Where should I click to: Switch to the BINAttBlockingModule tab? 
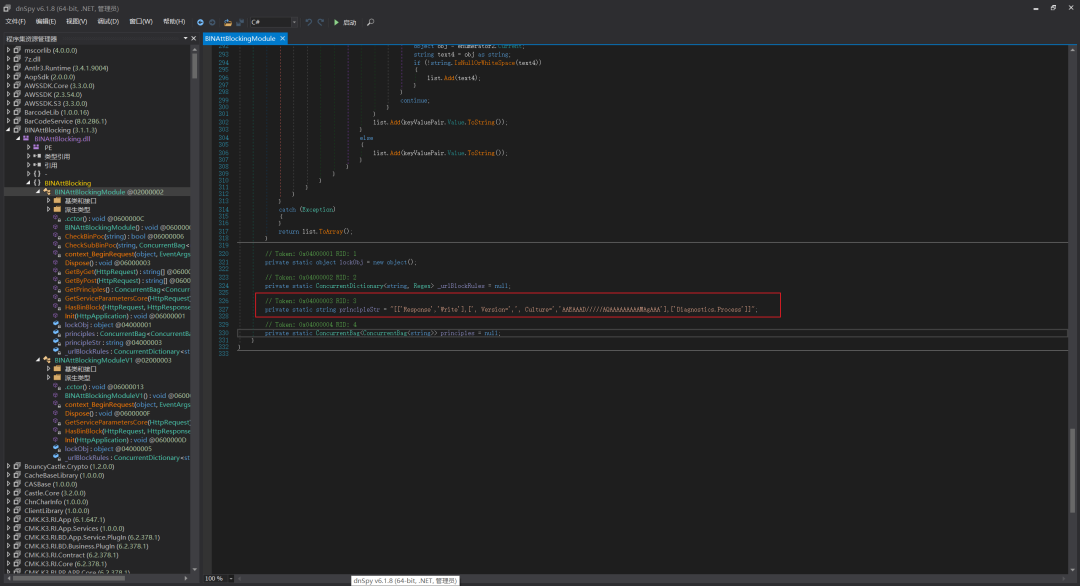(240, 39)
